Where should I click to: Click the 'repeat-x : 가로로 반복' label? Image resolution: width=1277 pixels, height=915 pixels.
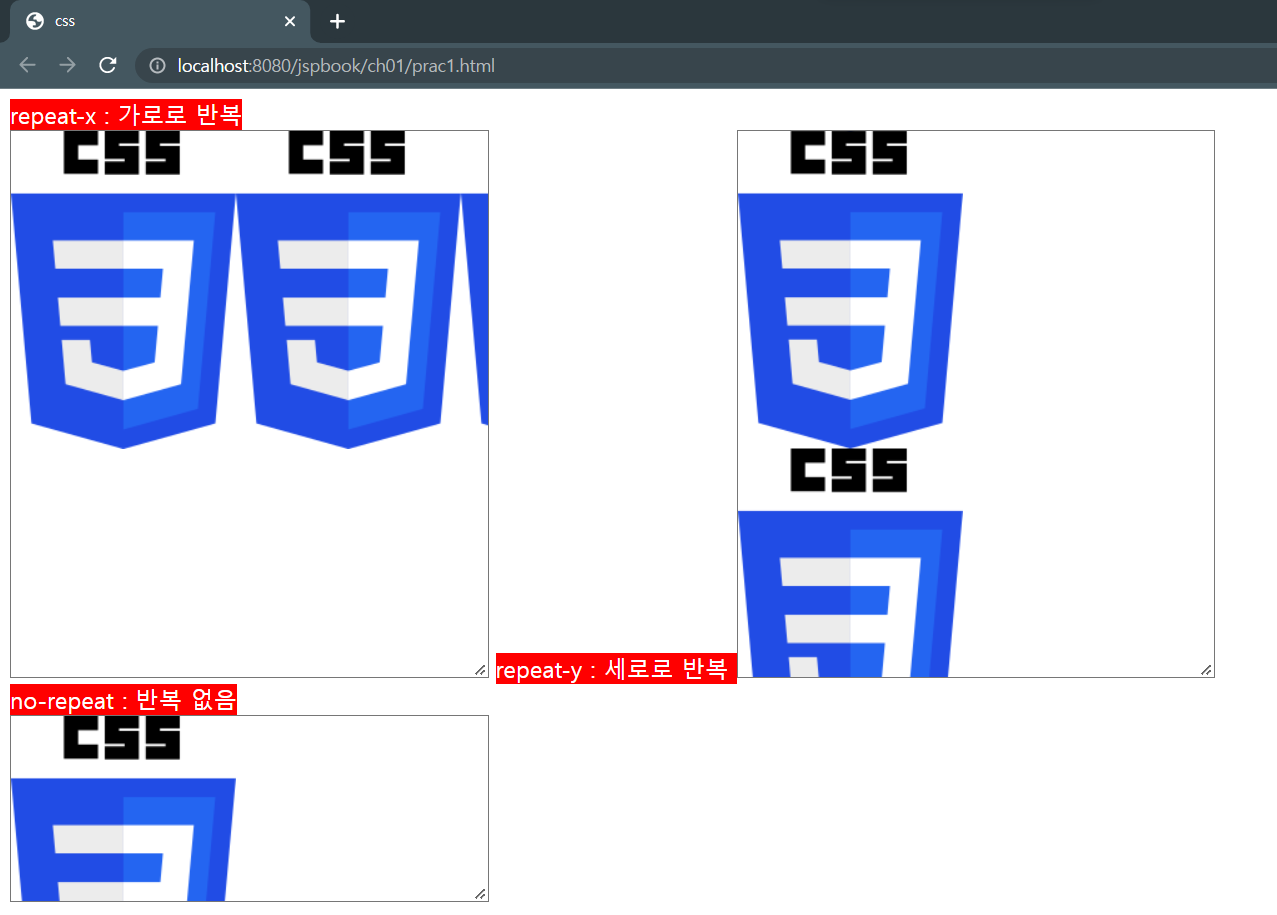click(126, 115)
